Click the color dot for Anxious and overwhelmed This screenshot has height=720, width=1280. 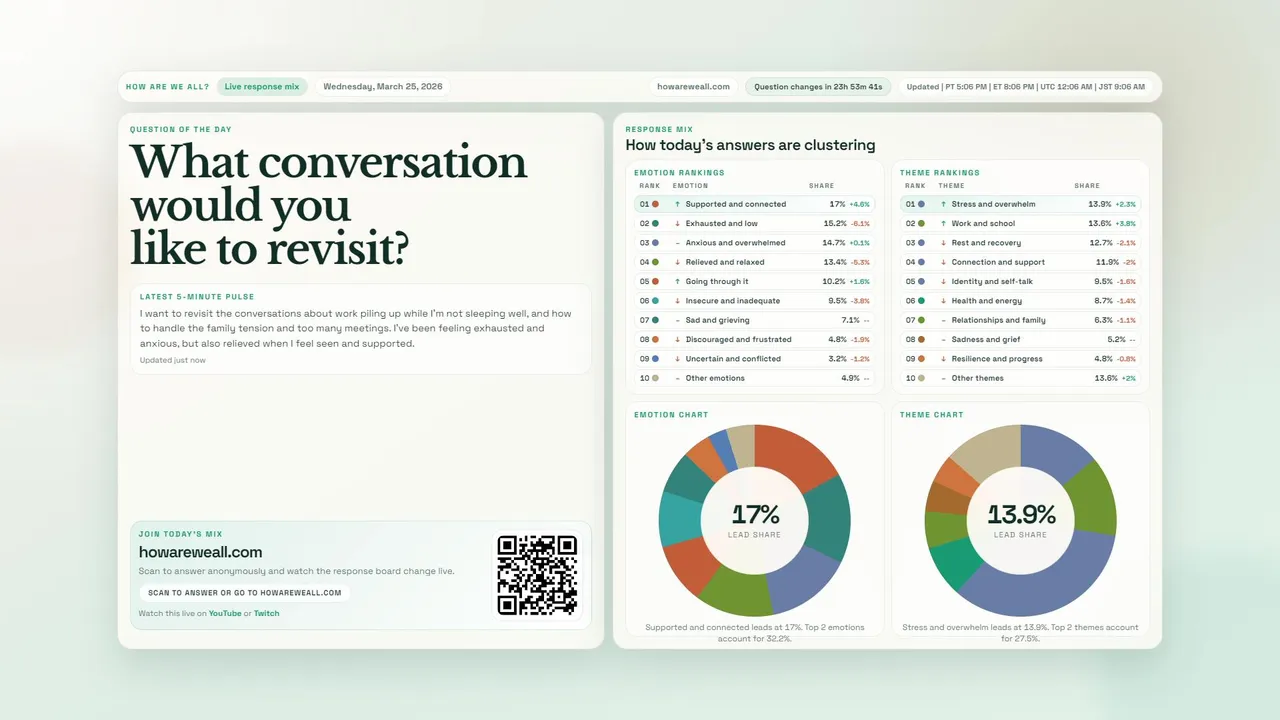coord(655,243)
